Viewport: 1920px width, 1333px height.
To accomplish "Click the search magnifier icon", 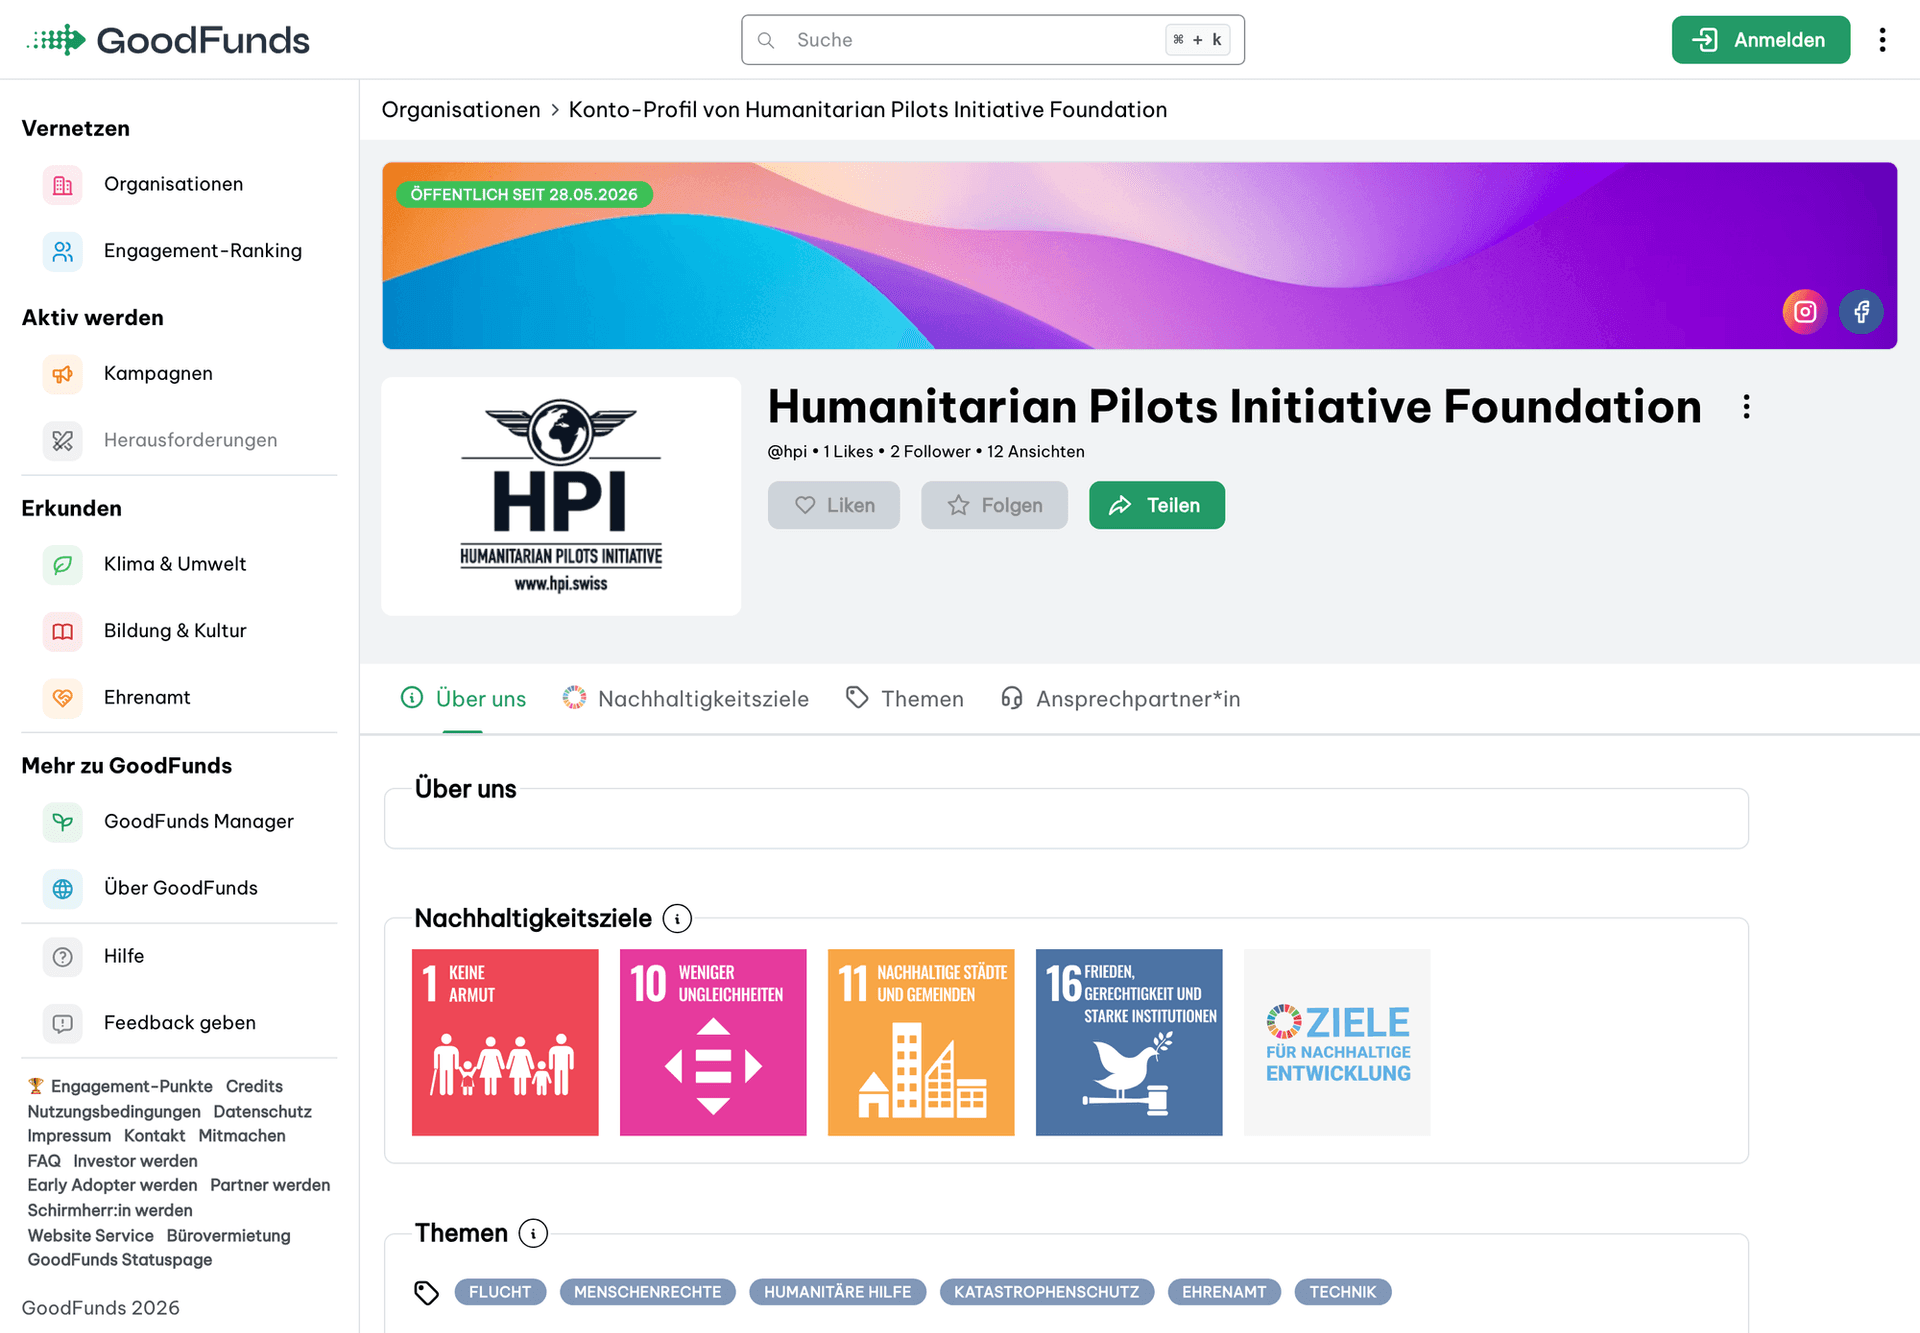I will (766, 40).
